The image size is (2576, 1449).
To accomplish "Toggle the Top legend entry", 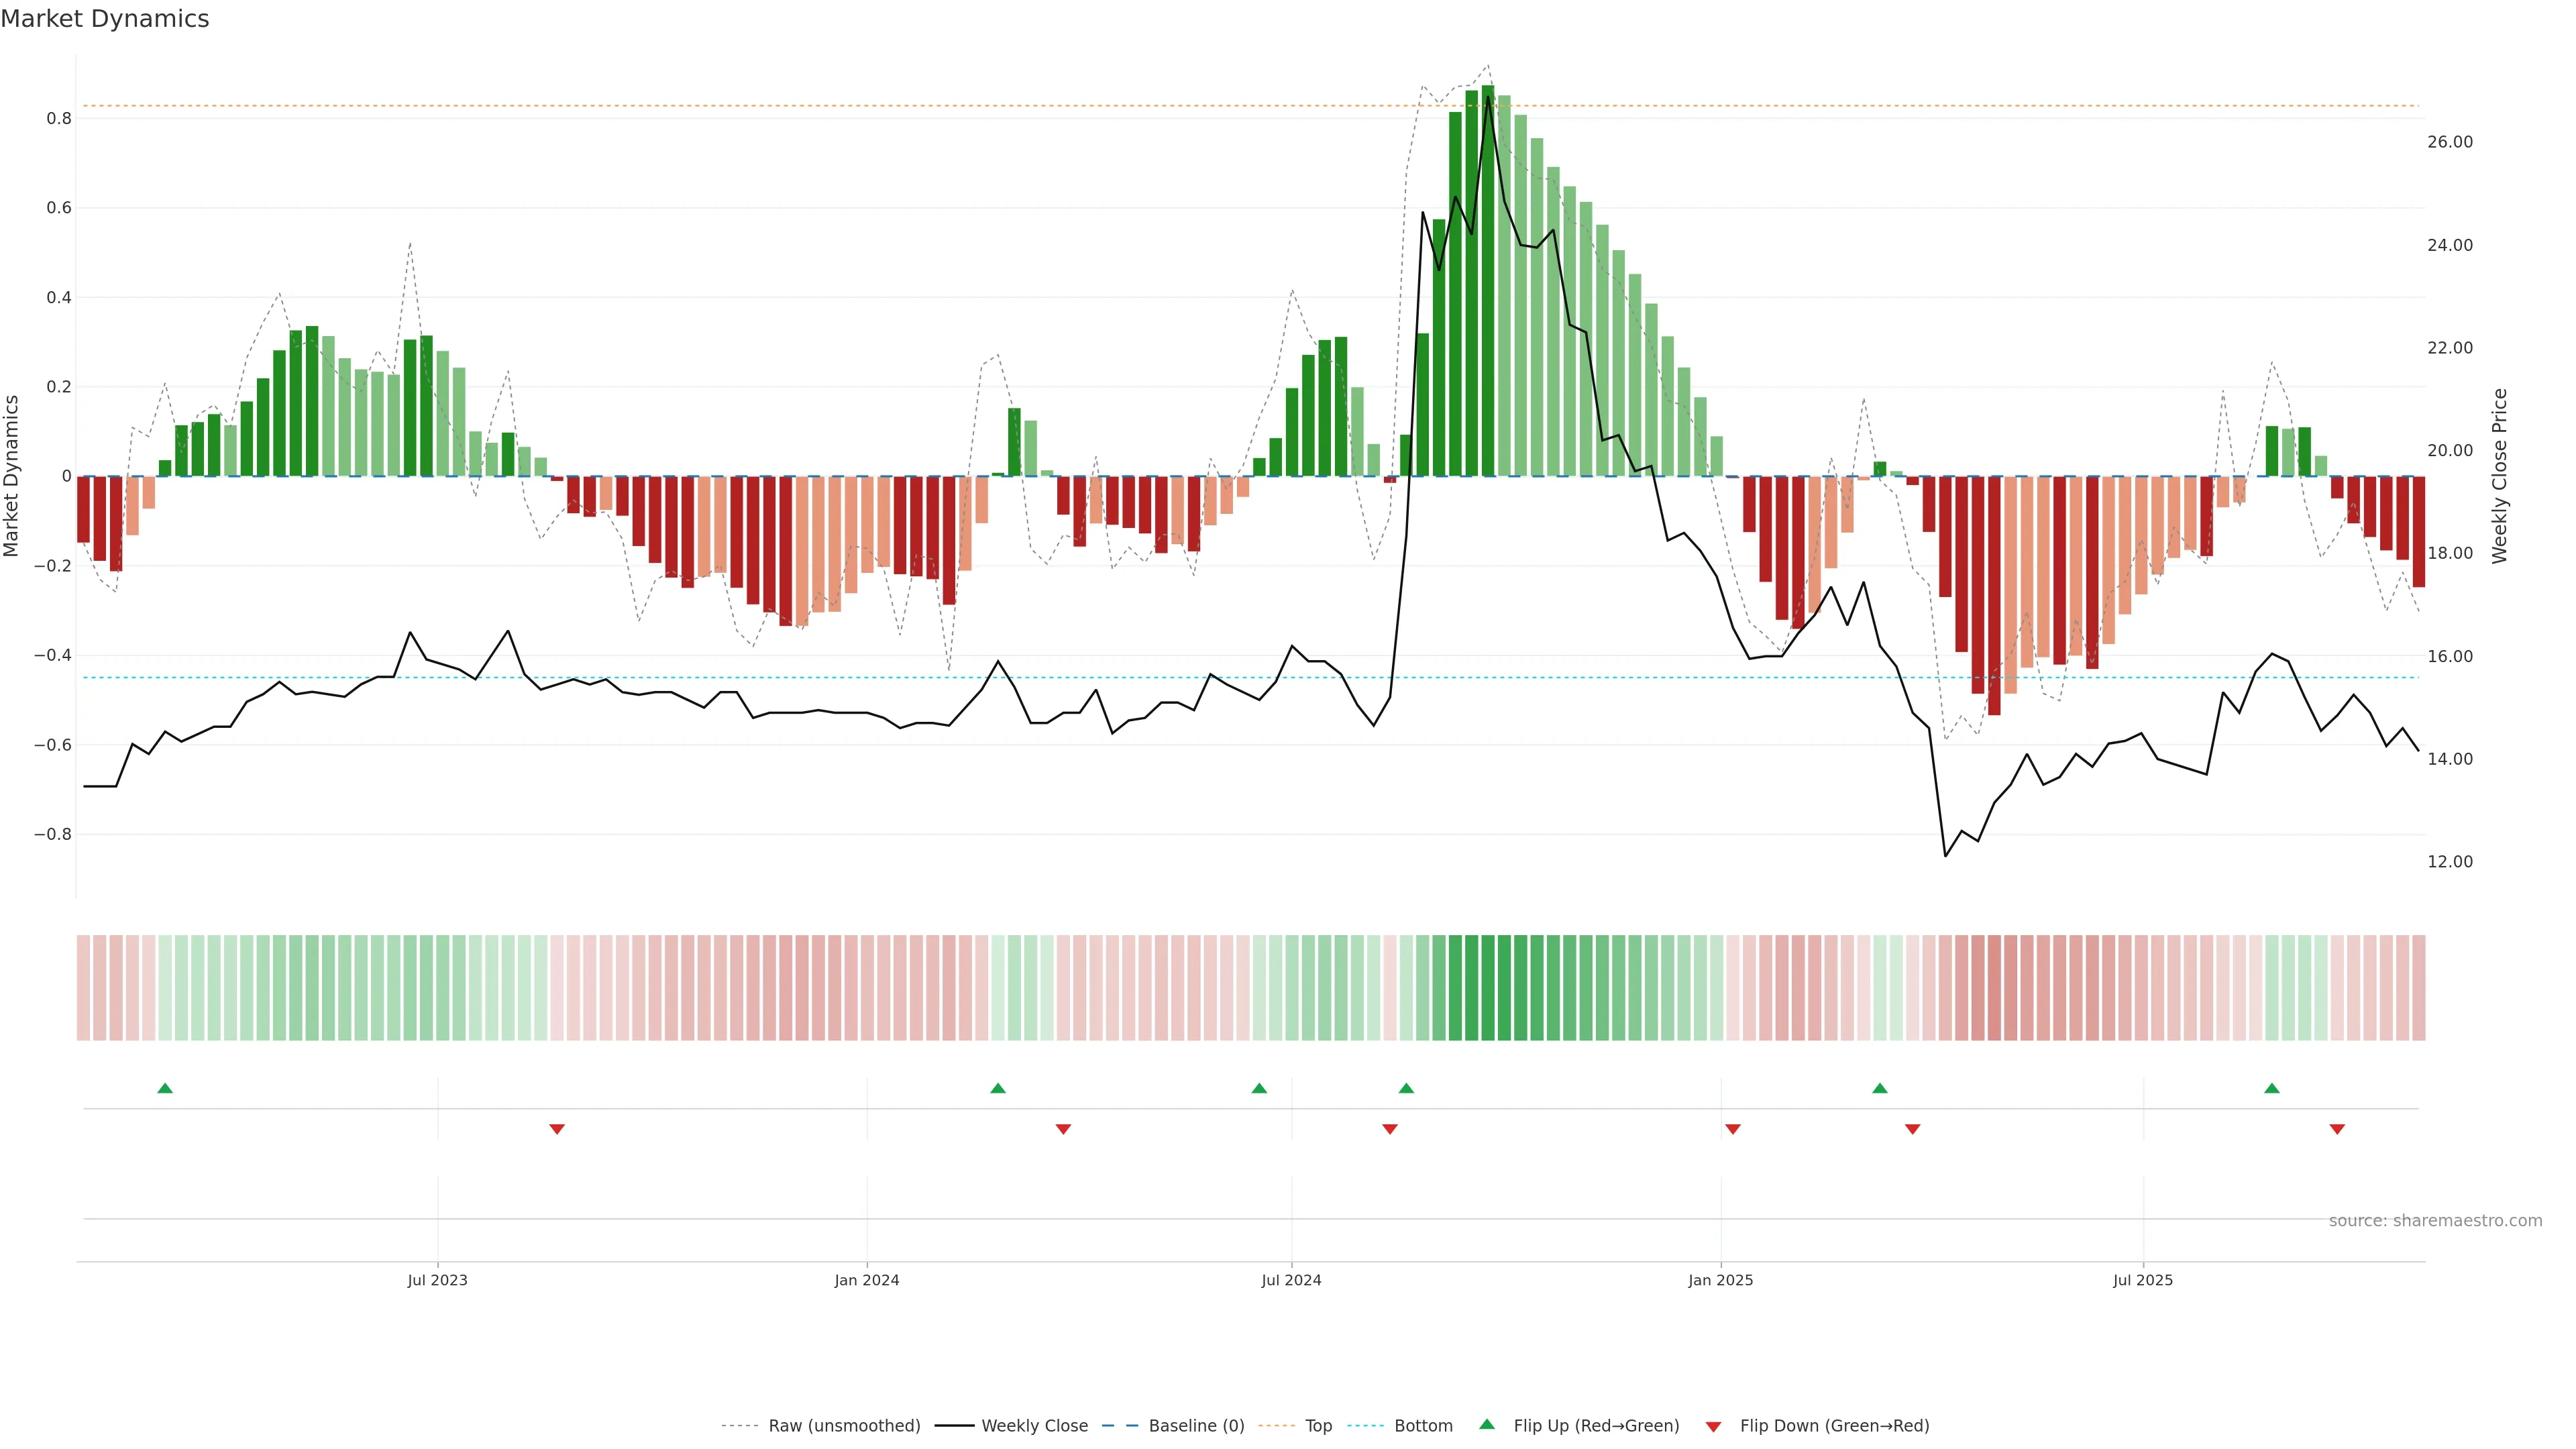I will 1318,1426.
